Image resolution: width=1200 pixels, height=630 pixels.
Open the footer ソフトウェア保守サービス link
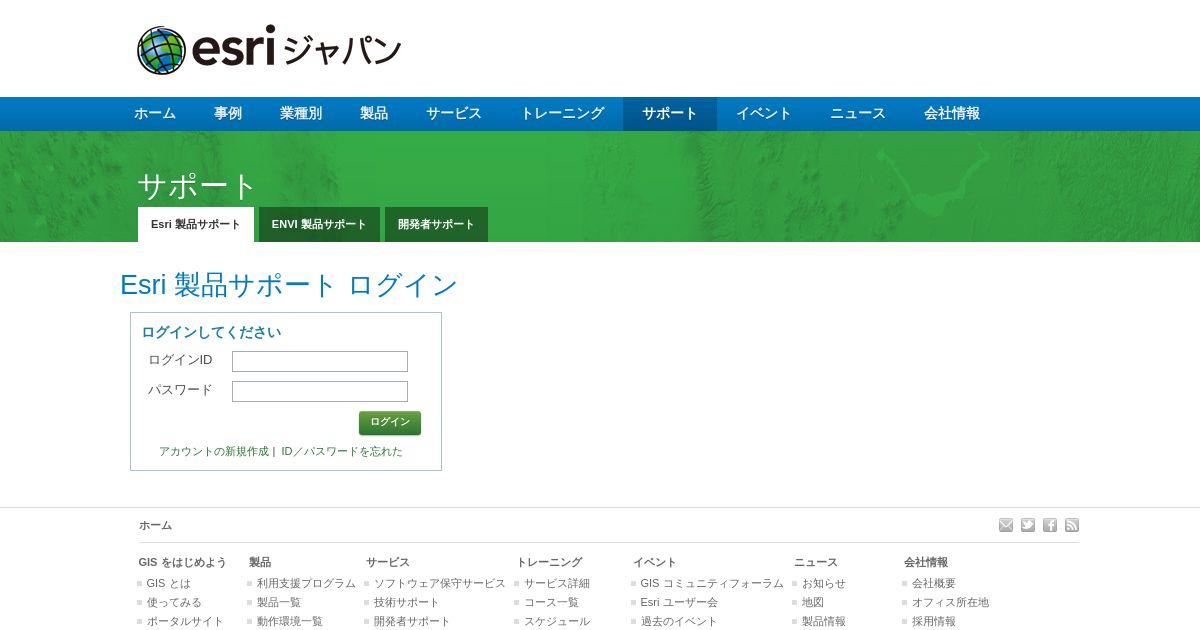click(440, 583)
